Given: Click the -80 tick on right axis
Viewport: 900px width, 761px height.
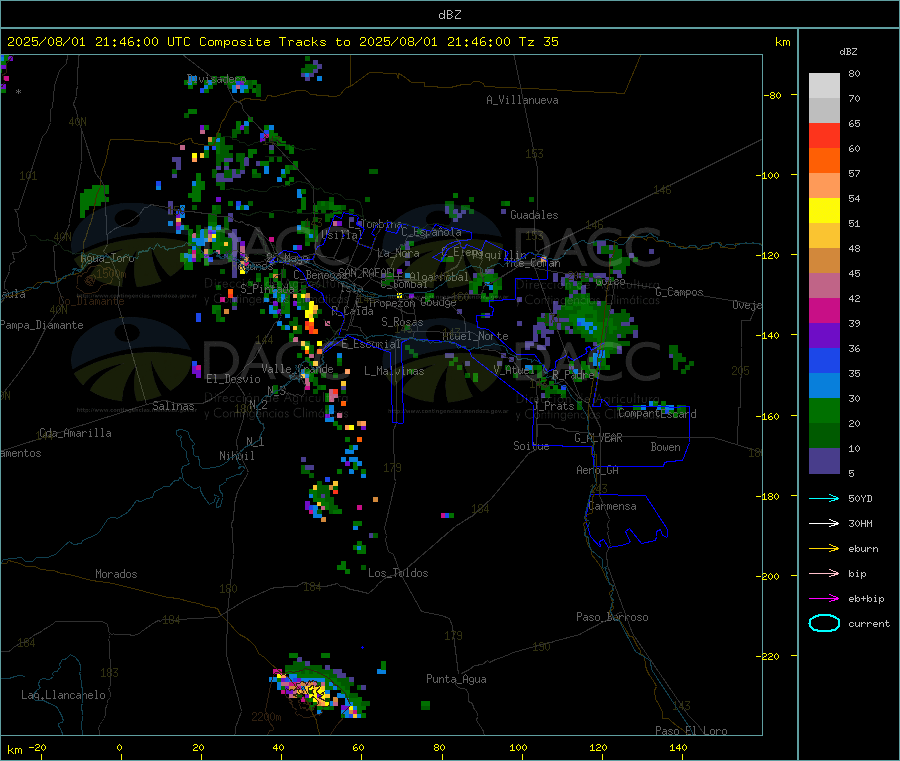Looking at the screenshot, I should coord(772,95).
